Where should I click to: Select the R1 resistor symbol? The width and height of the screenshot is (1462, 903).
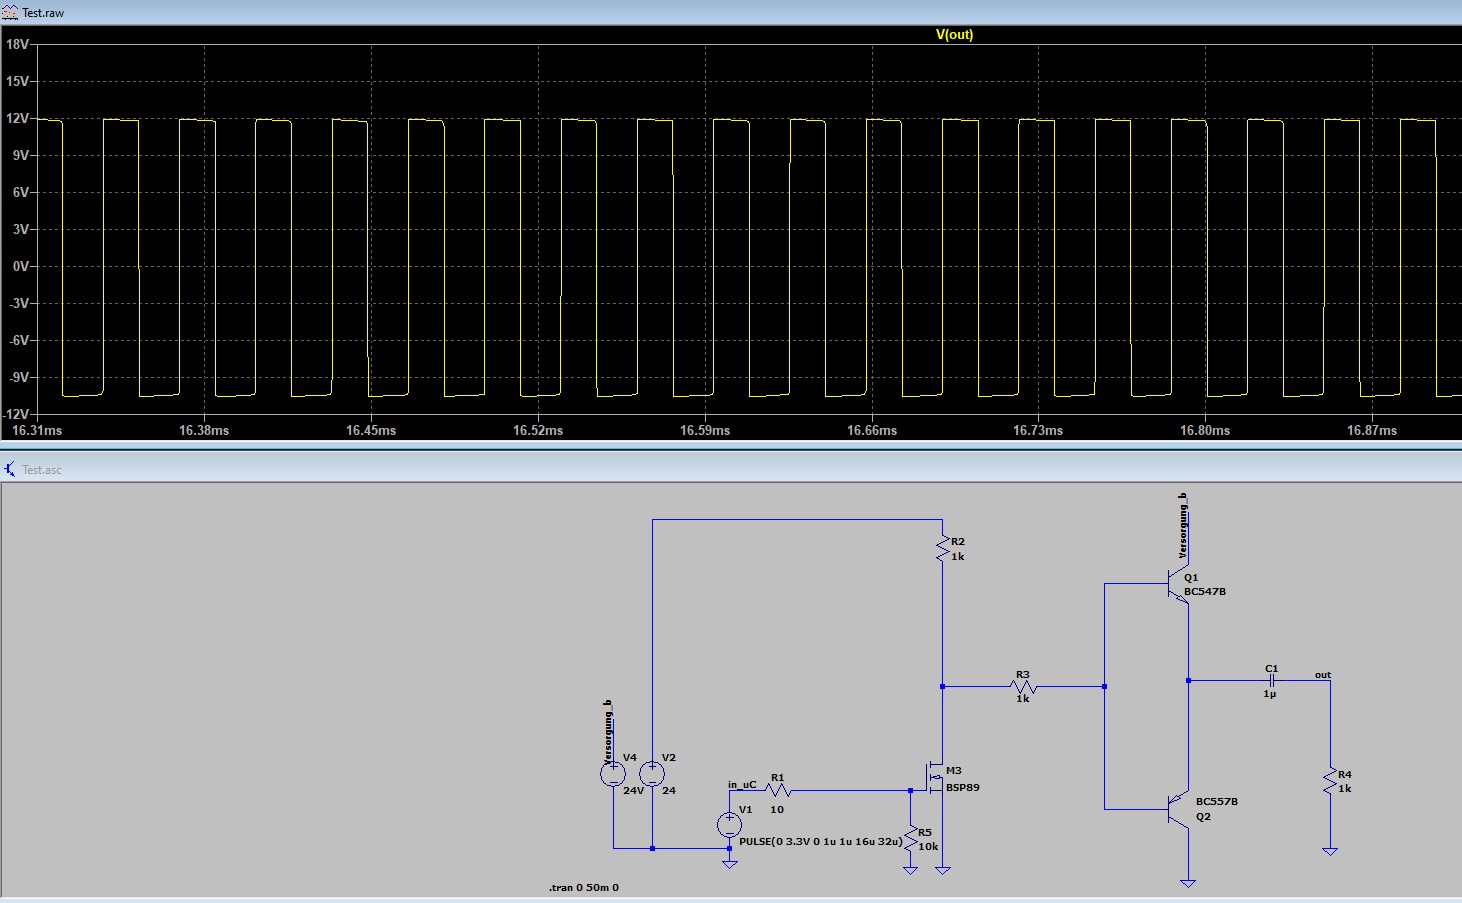pos(778,790)
